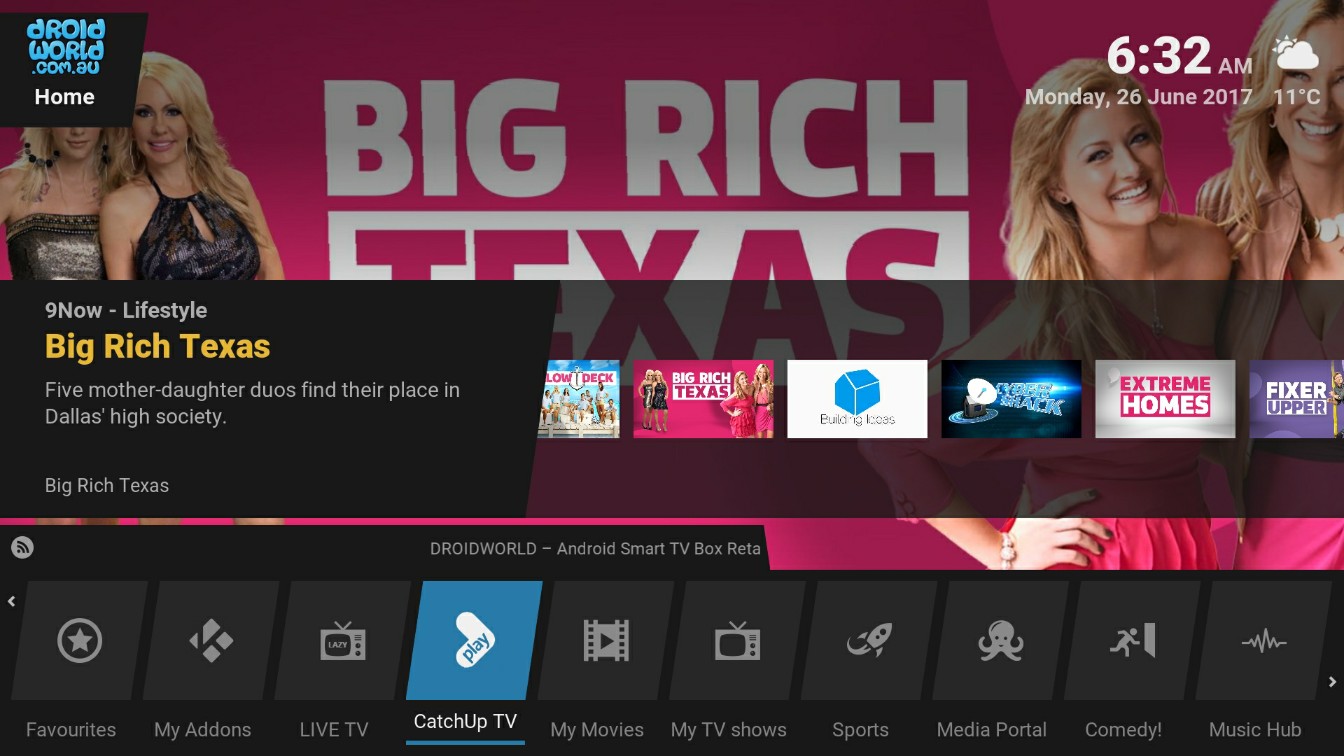Select the Media Portal menu label
The height and width of the screenshot is (756, 1344).
(992, 730)
